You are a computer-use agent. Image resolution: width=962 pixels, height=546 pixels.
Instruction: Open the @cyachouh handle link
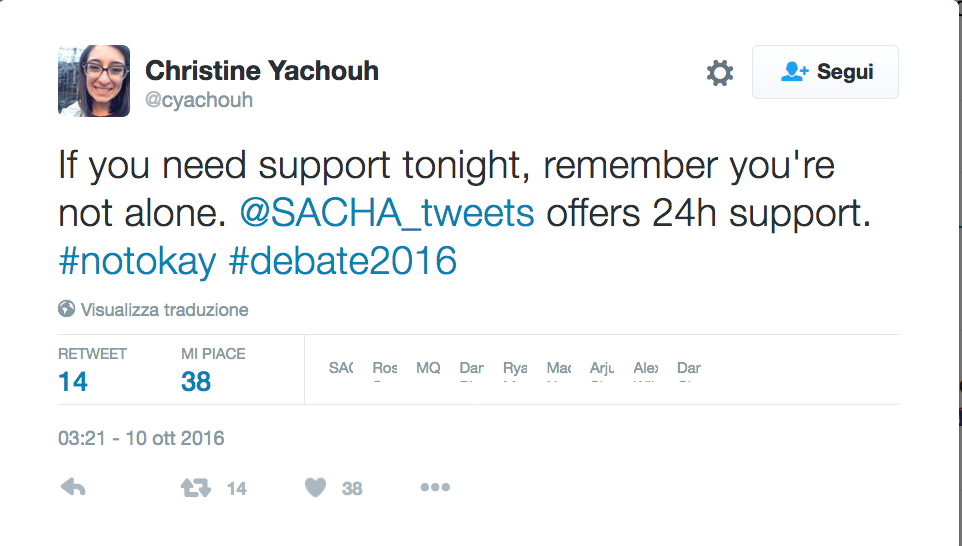(199, 100)
